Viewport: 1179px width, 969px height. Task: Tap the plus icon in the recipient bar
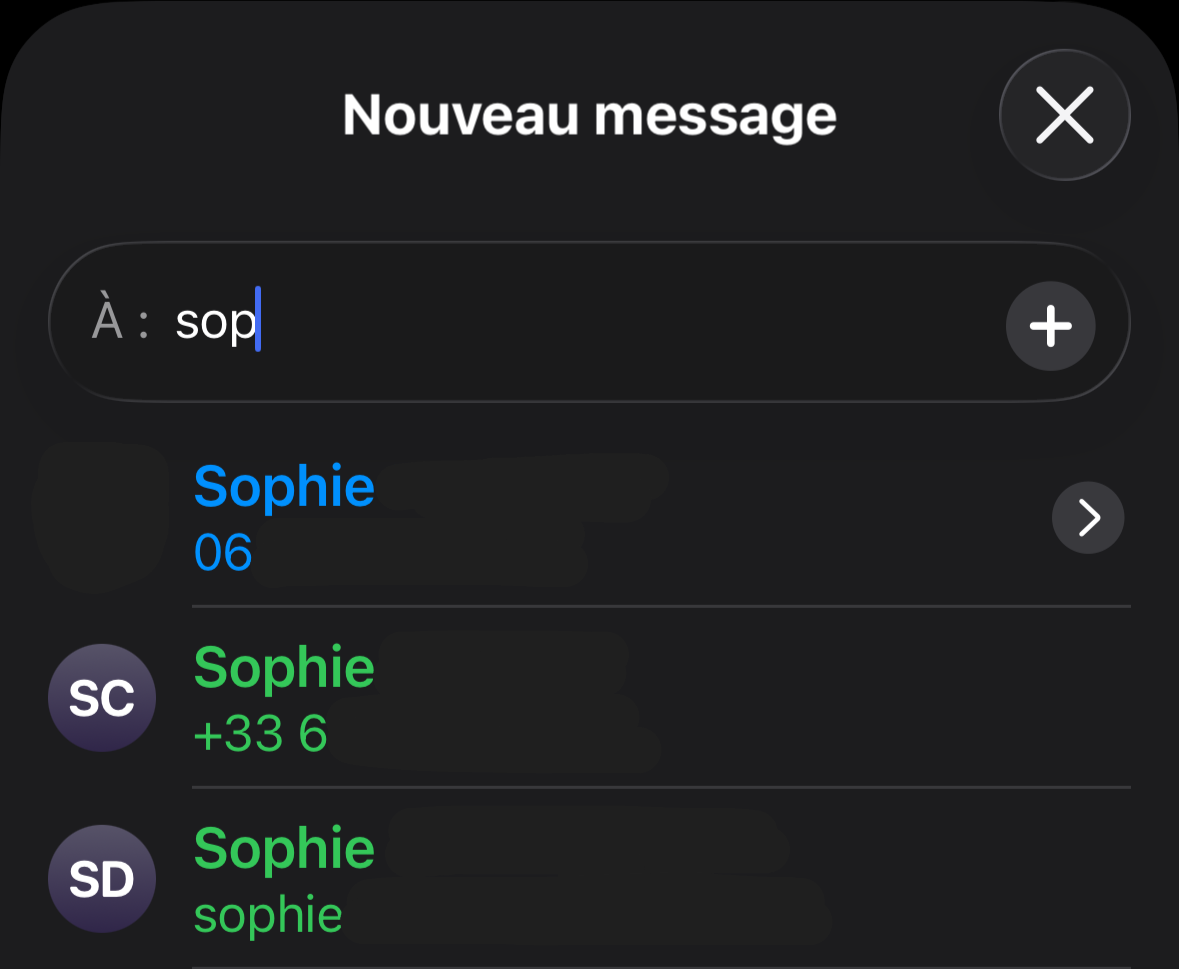coord(1051,326)
